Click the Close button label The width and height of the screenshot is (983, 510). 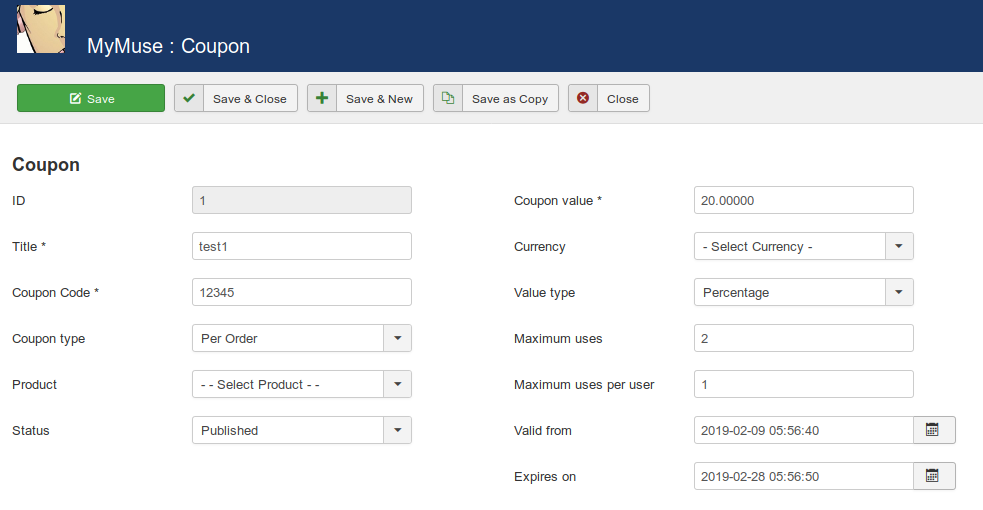[623, 99]
